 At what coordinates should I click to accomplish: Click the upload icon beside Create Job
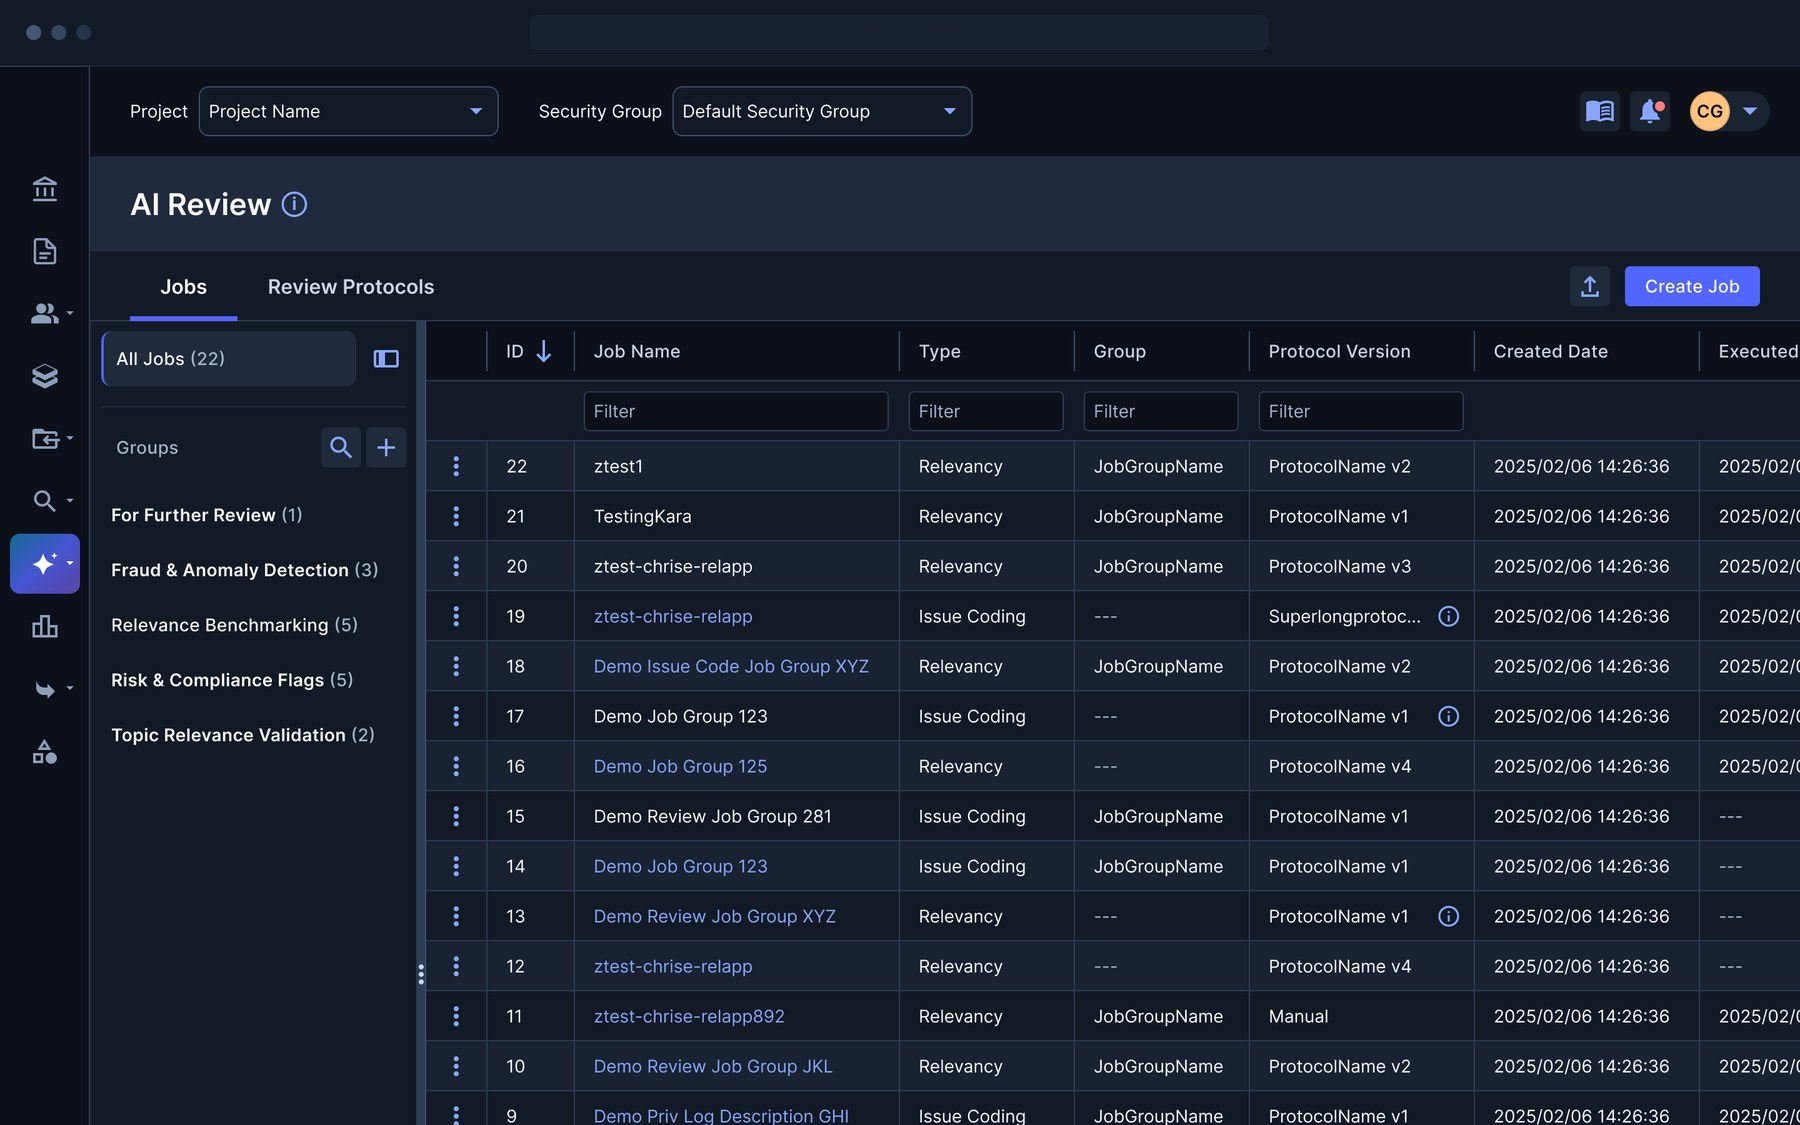(x=1590, y=286)
